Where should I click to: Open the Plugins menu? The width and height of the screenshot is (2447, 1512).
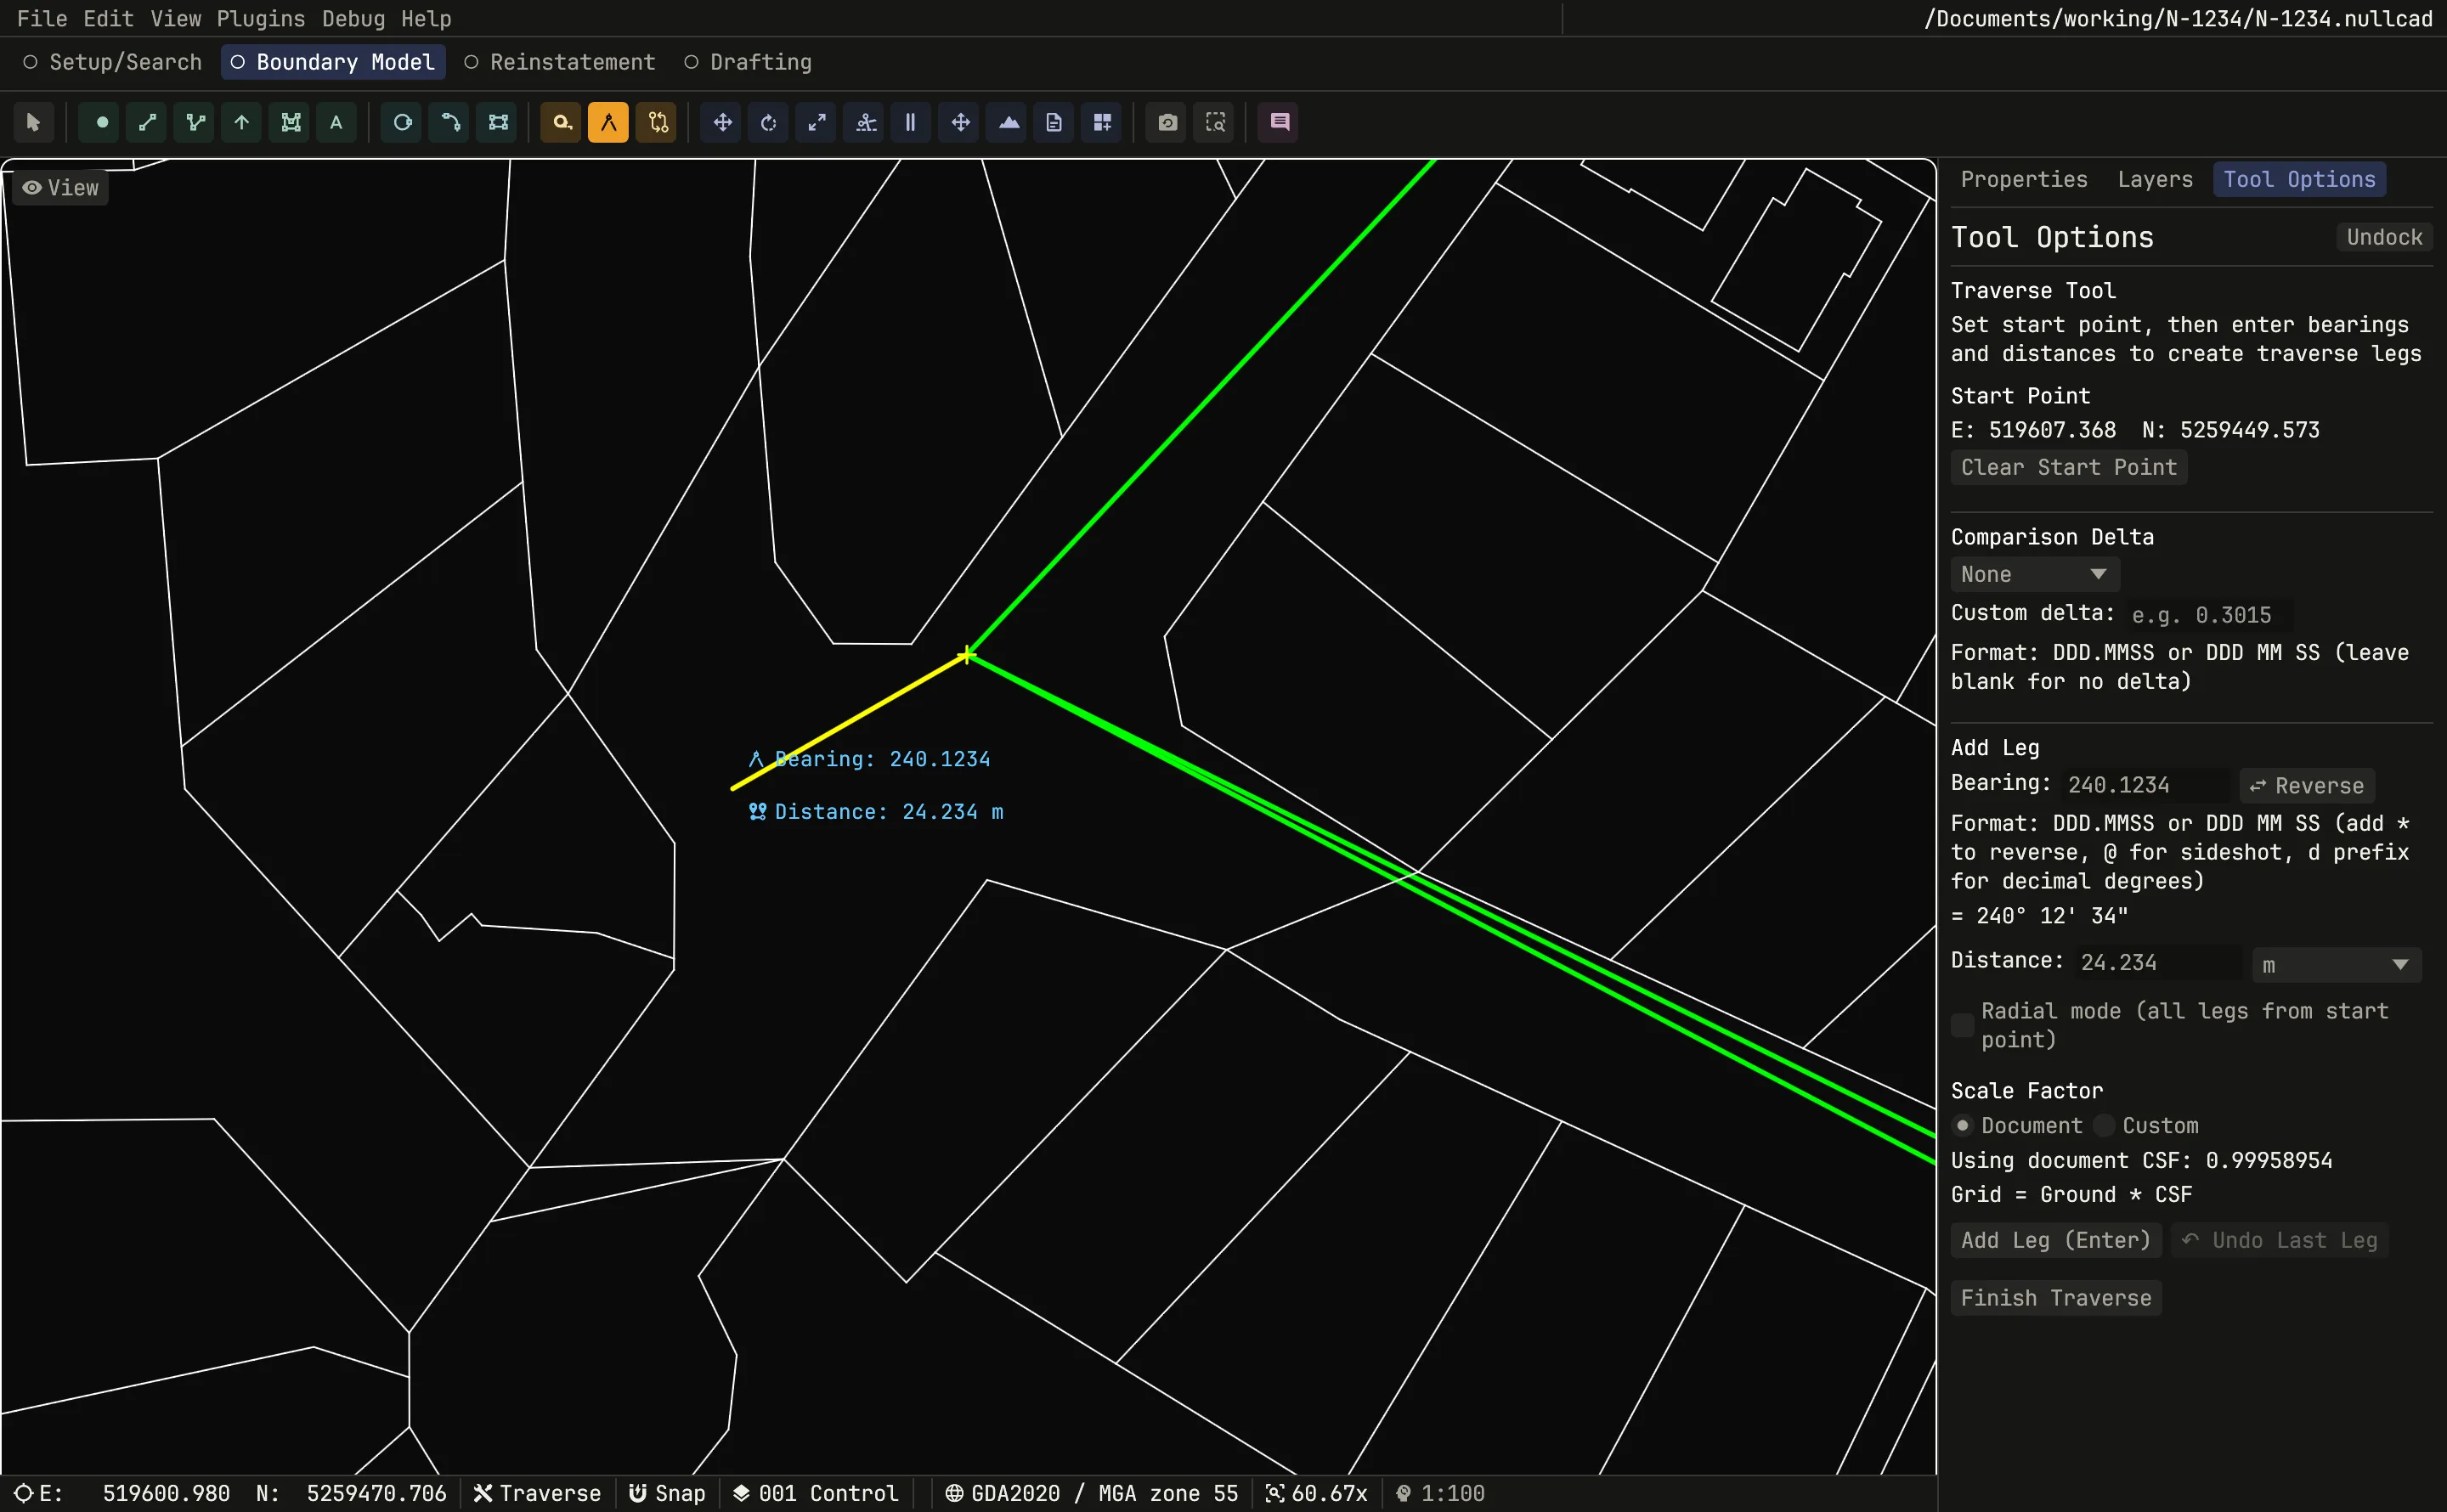click(261, 18)
